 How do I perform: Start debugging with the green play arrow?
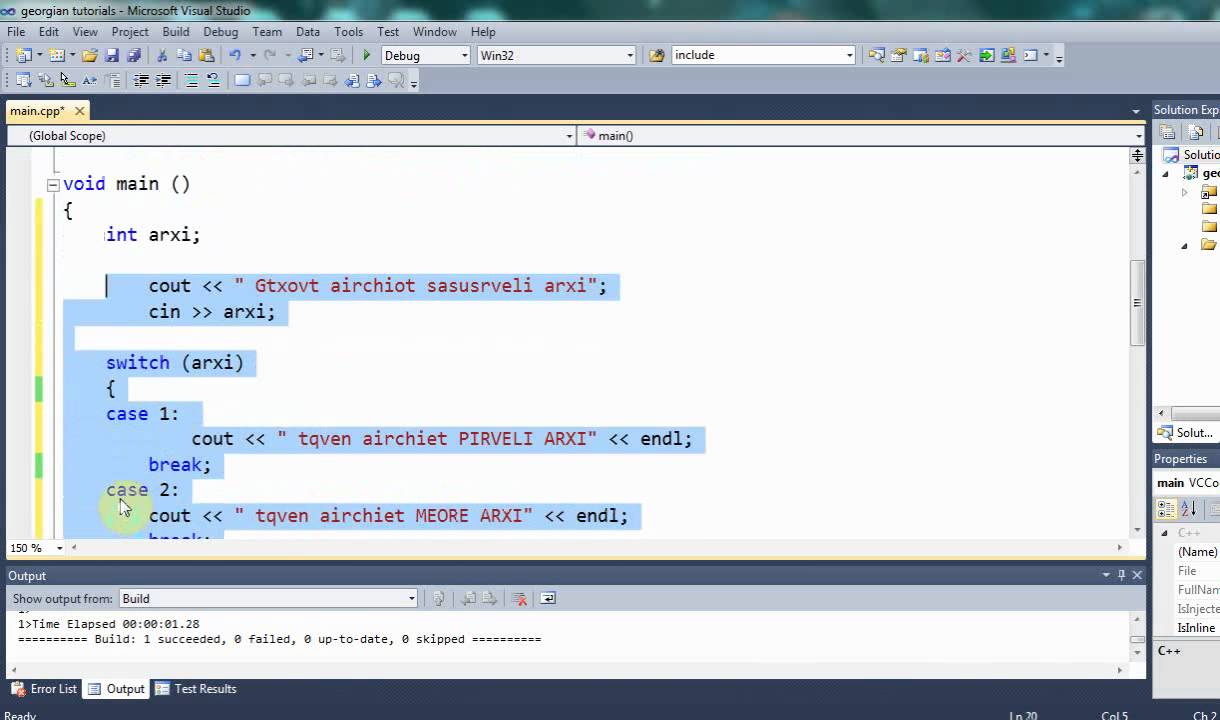pyautogui.click(x=366, y=55)
